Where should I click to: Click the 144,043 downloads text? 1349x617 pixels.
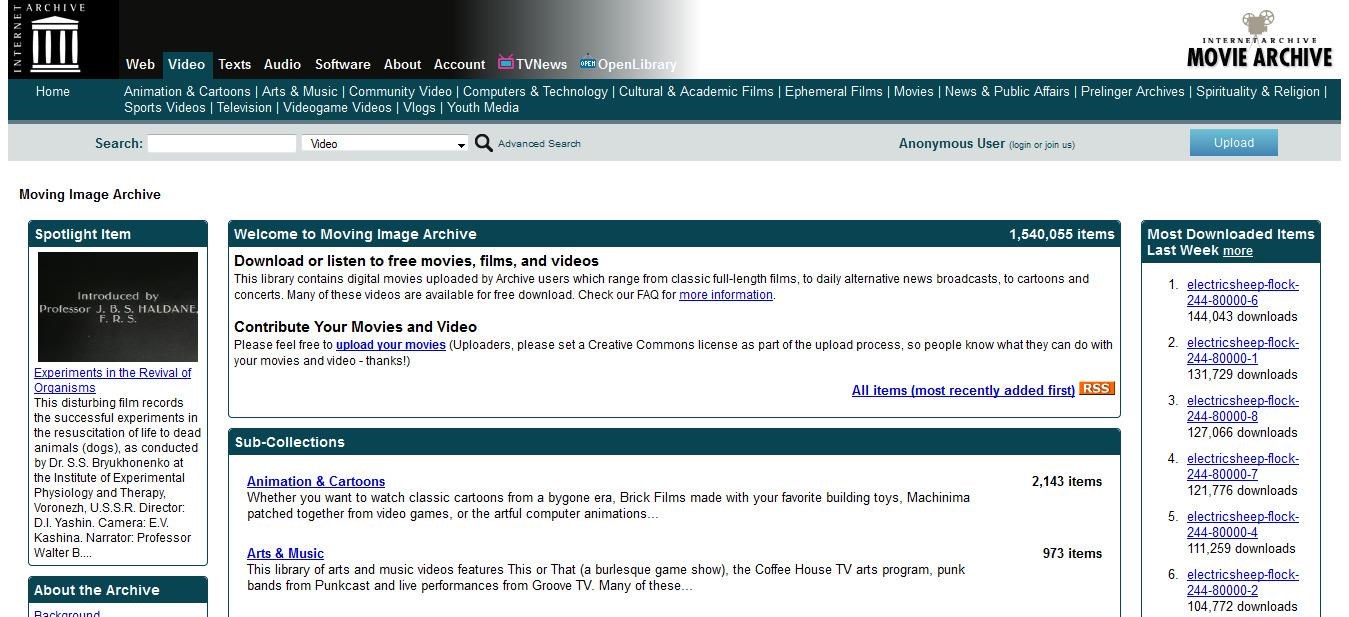pyautogui.click(x=1242, y=316)
